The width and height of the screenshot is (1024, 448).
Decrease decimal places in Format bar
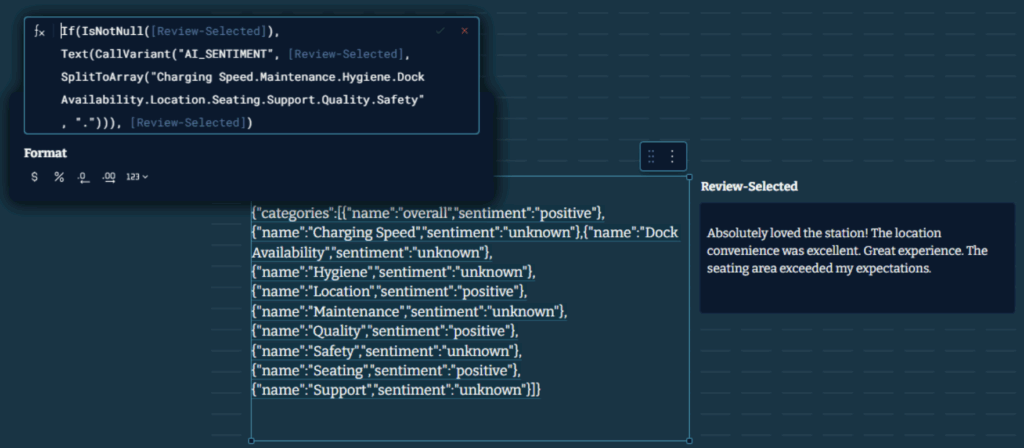[84, 177]
